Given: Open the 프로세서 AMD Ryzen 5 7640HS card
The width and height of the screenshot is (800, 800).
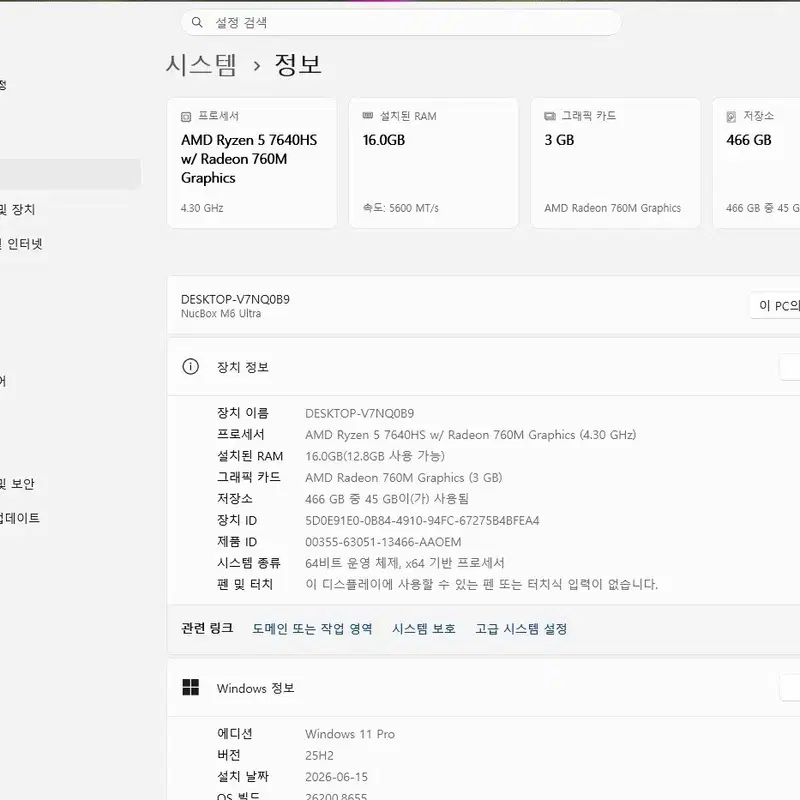Looking at the screenshot, I should click(x=252, y=163).
